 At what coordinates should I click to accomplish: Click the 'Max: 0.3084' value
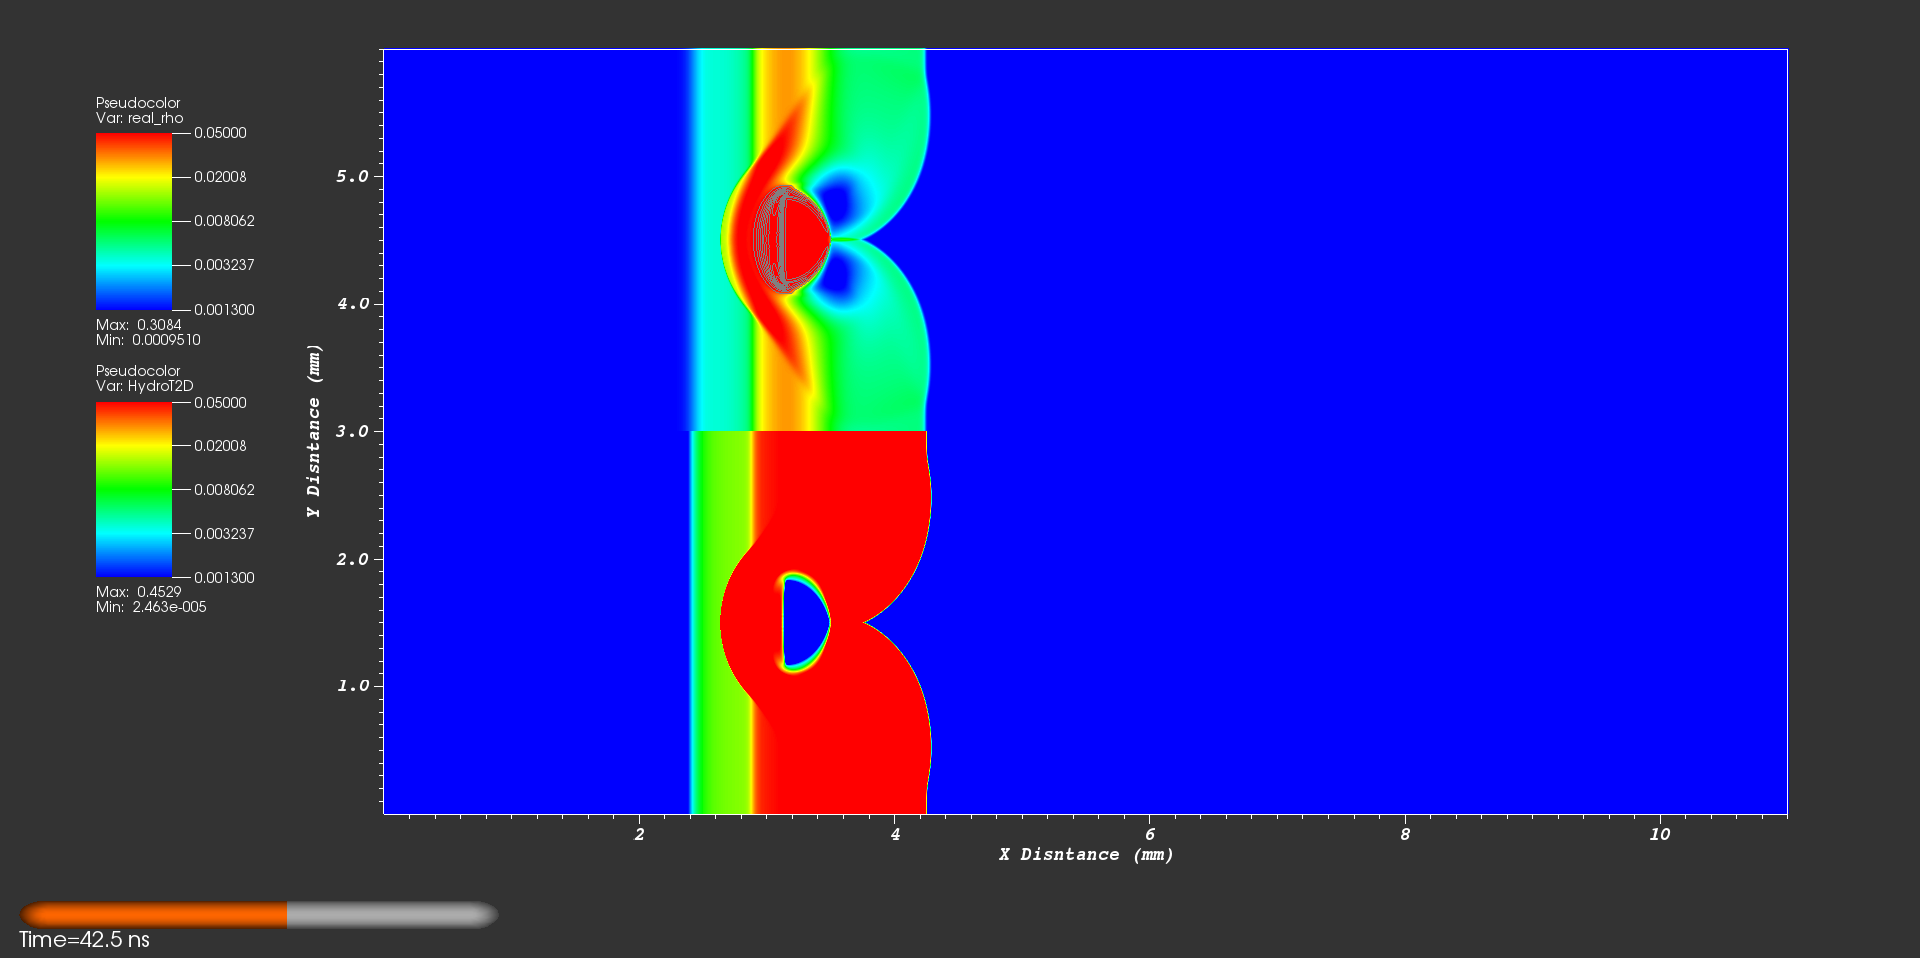point(139,325)
